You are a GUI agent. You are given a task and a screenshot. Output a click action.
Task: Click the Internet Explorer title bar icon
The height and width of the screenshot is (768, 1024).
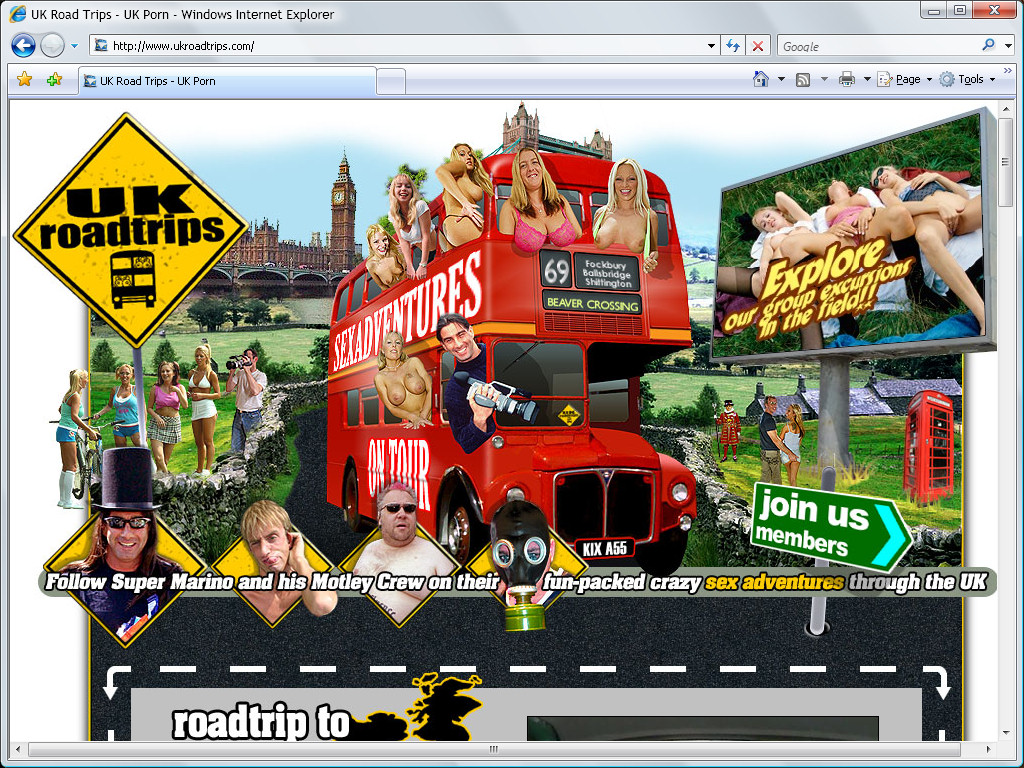(18, 14)
